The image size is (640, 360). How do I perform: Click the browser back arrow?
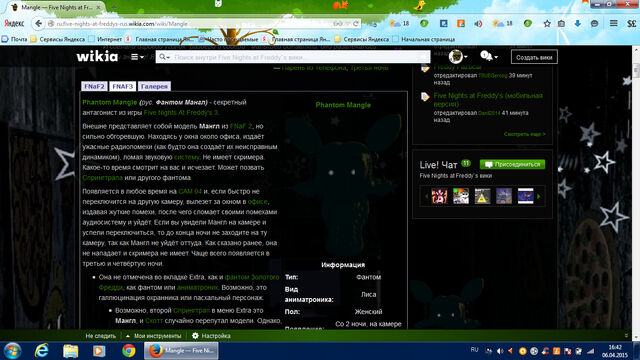(x=38, y=24)
